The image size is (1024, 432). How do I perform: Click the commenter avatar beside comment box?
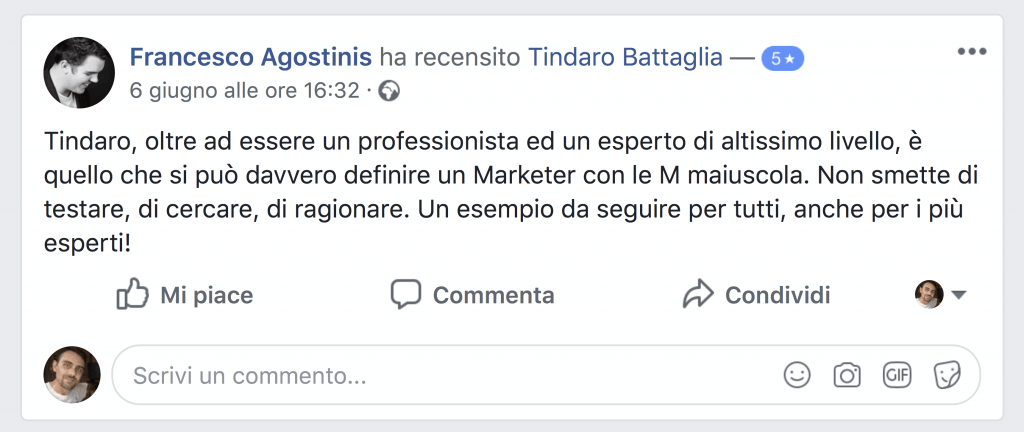point(72,375)
